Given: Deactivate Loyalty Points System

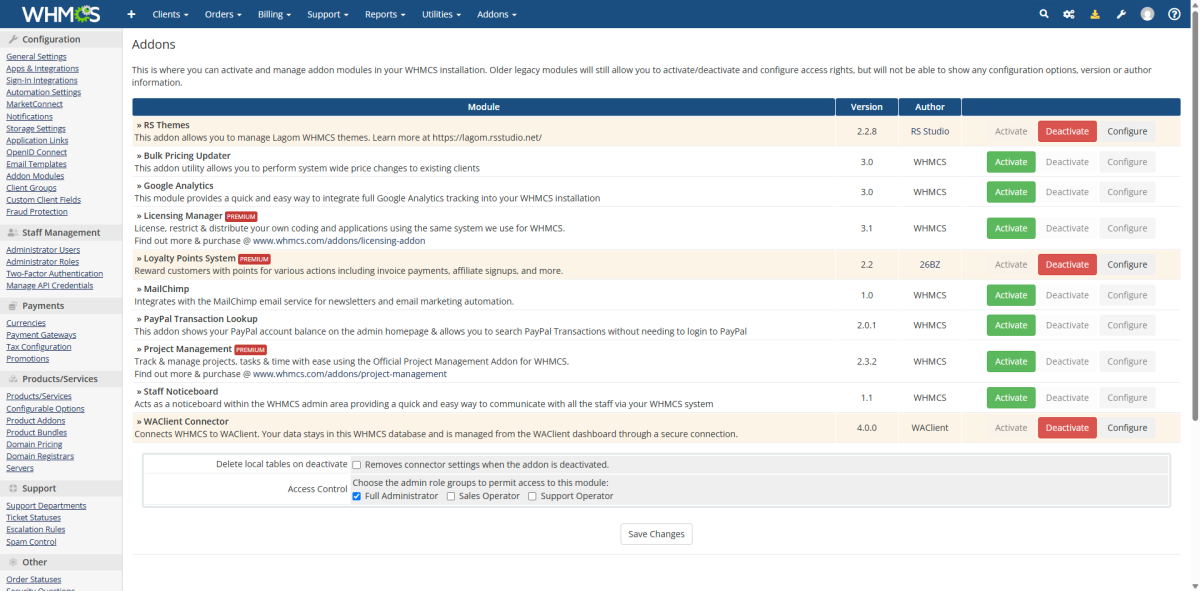Looking at the screenshot, I should (1067, 264).
